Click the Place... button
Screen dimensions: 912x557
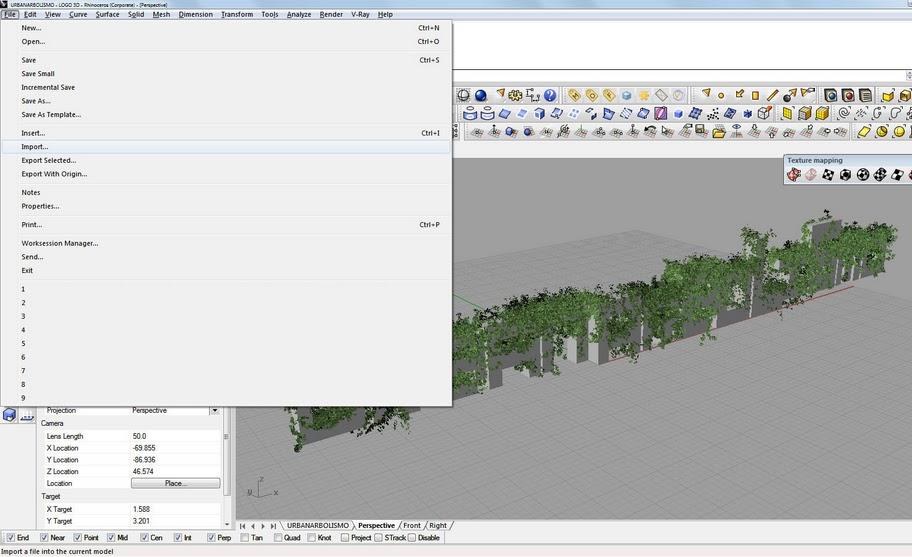(176, 483)
